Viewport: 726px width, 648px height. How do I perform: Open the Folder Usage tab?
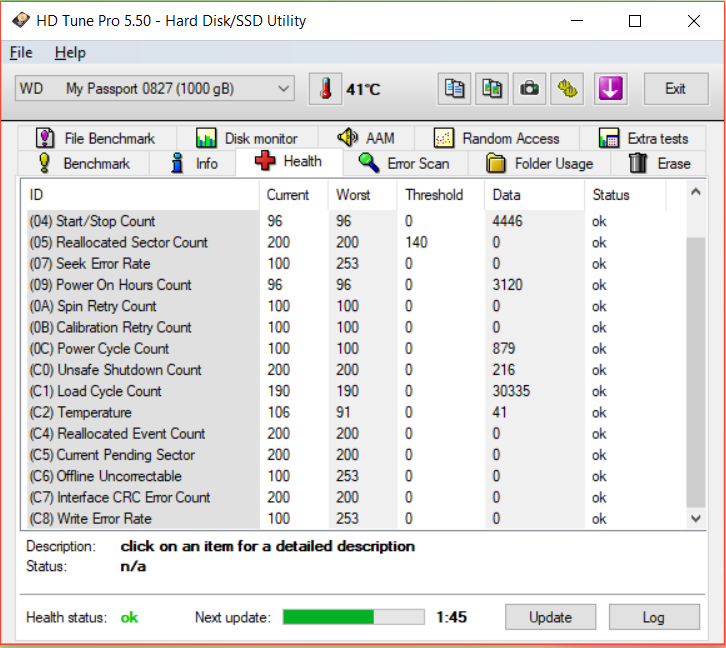(540, 163)
